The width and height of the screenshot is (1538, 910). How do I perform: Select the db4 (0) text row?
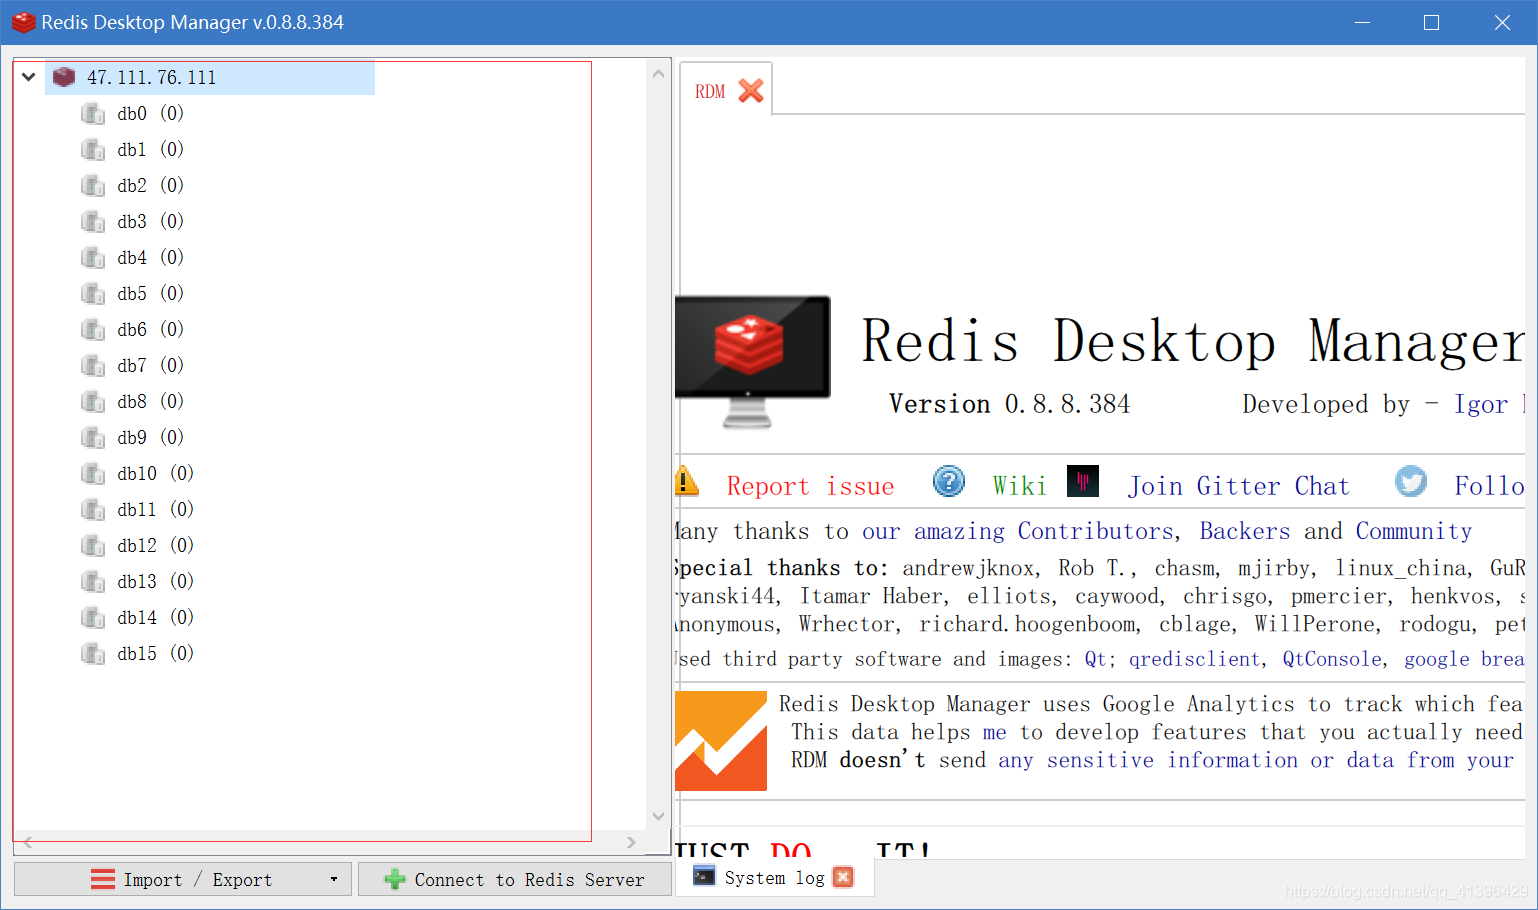[151, 258]
